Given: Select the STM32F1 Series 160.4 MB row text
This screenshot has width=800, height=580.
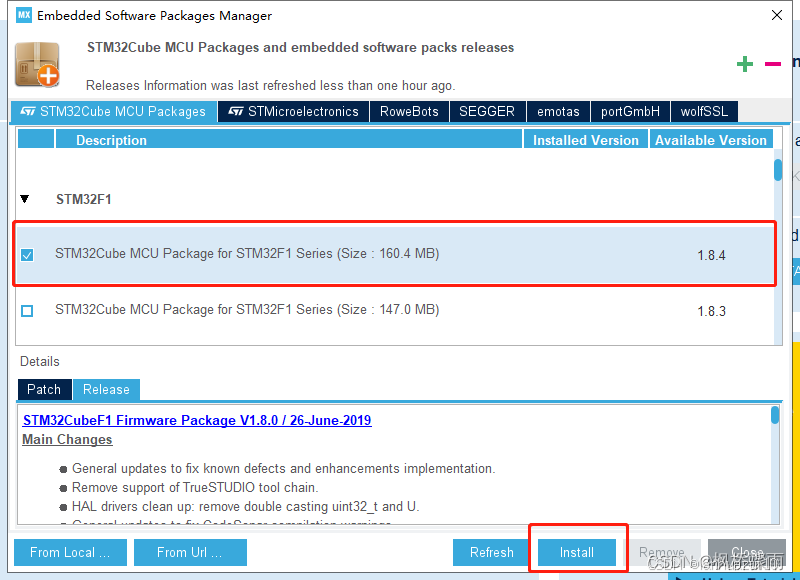Looking at the screenshot, I should pos(247,254).
